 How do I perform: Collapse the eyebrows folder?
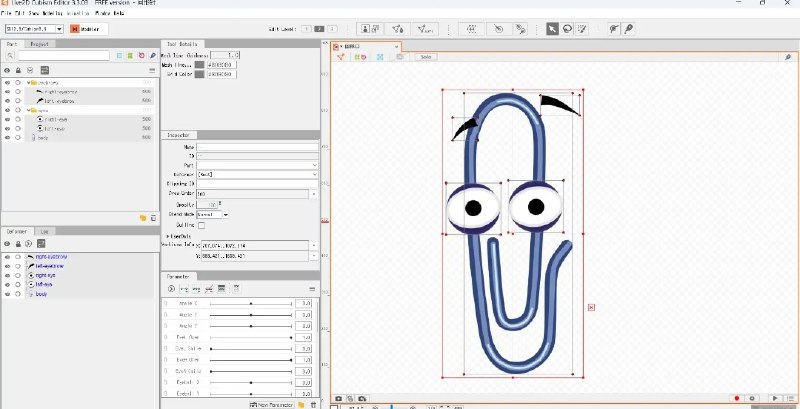coord(29,83)
